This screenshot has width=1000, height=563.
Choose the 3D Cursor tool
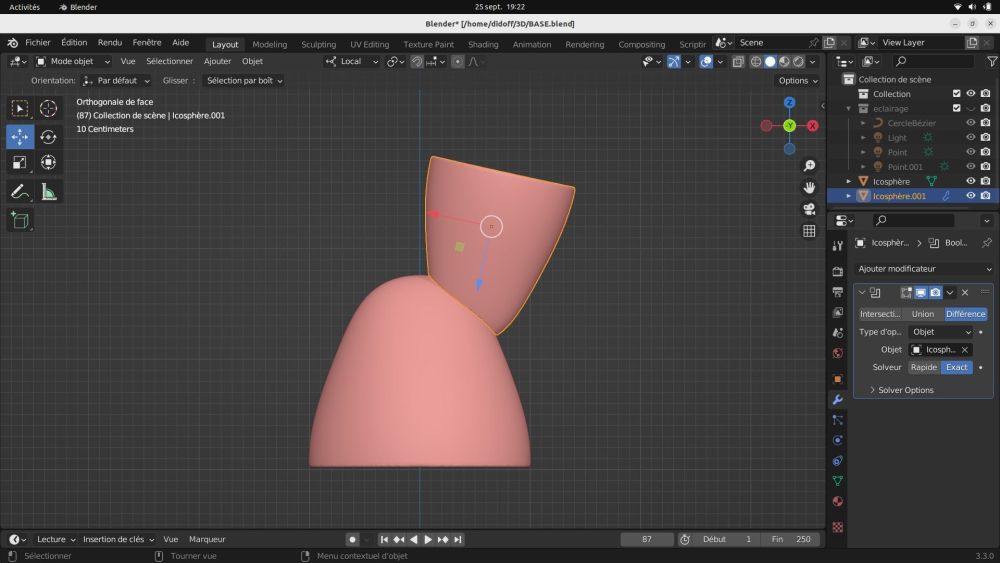tap(48, 108)
